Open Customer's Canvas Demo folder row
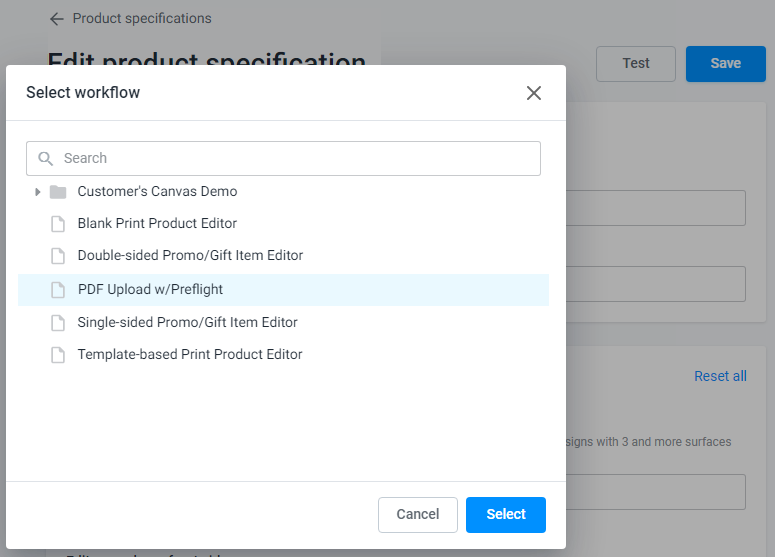Image resolution: width=775 pixels, height=557 pixels. tap(157, 191)
